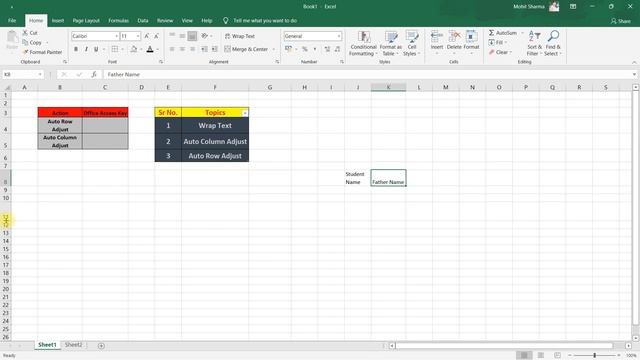The width and height of the screenshot is (640, 360).
Task: Decrease font size with the smaller A
Action: (x=156, y=36)
